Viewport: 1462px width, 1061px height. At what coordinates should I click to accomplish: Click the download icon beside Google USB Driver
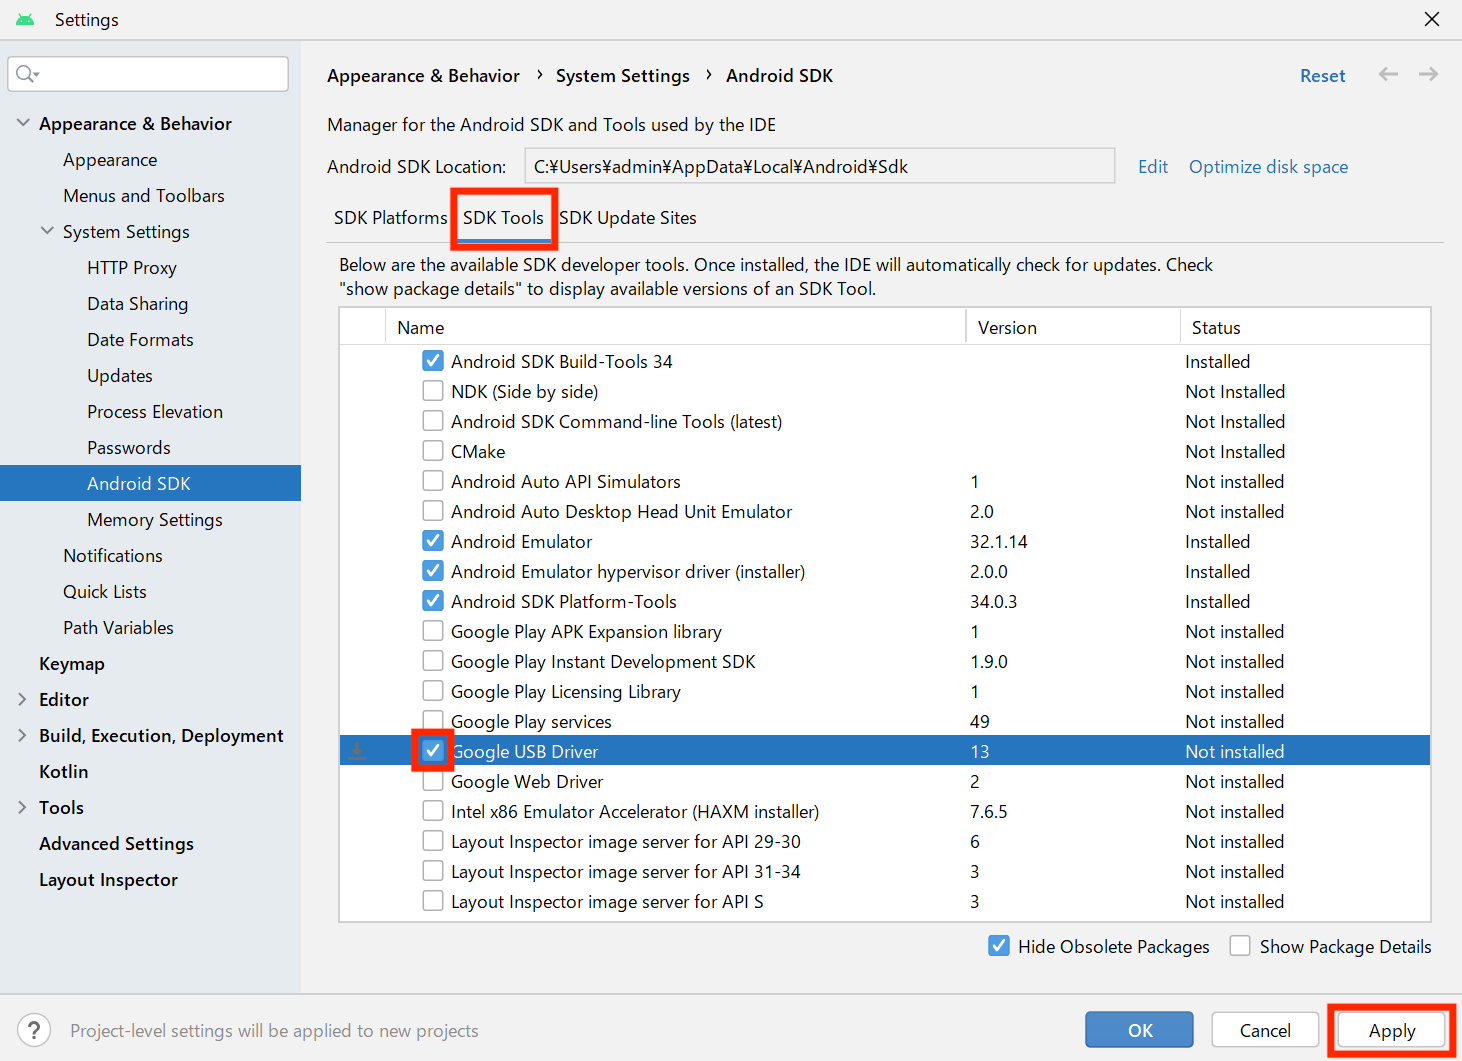pyautogui.click(x=357, y=751)
